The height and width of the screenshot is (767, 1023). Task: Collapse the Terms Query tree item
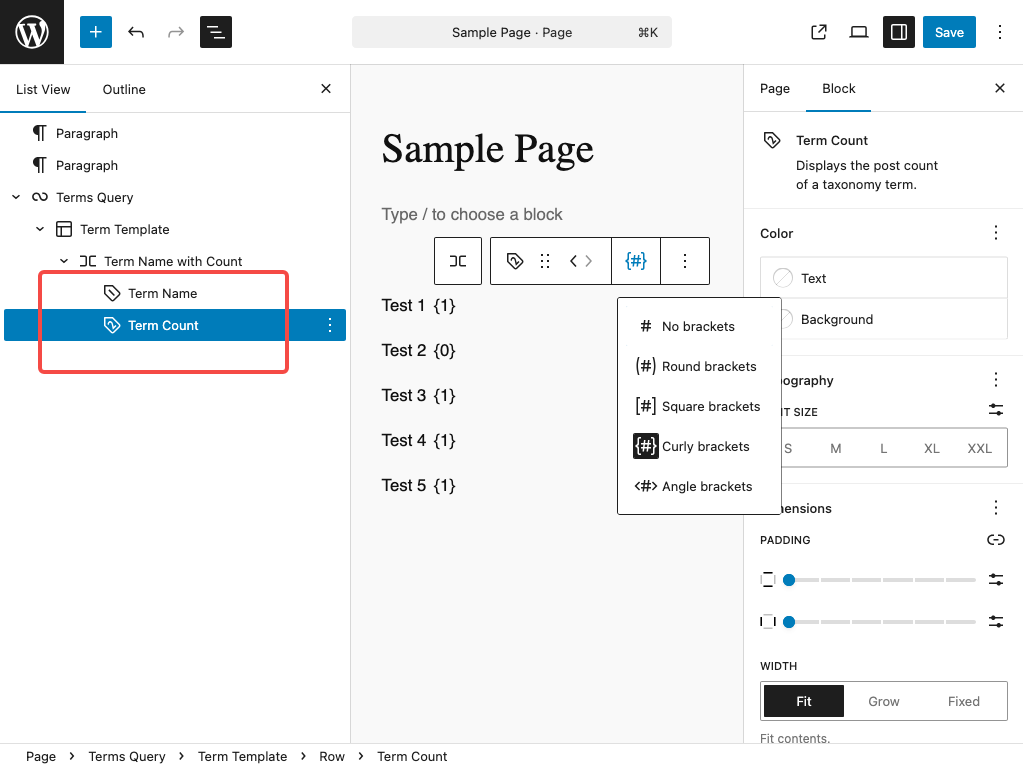pyautogui.click(x=16, y=197)
